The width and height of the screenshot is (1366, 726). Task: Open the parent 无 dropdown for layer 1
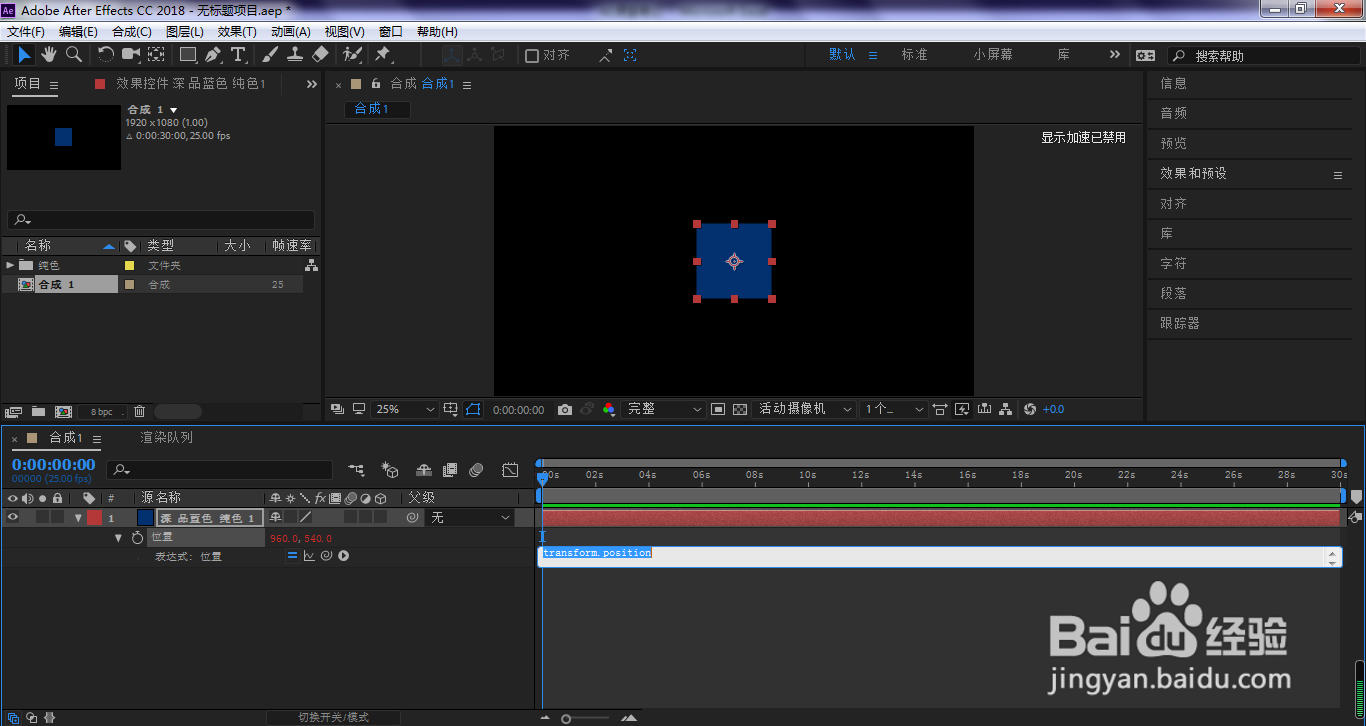[470, 517]
